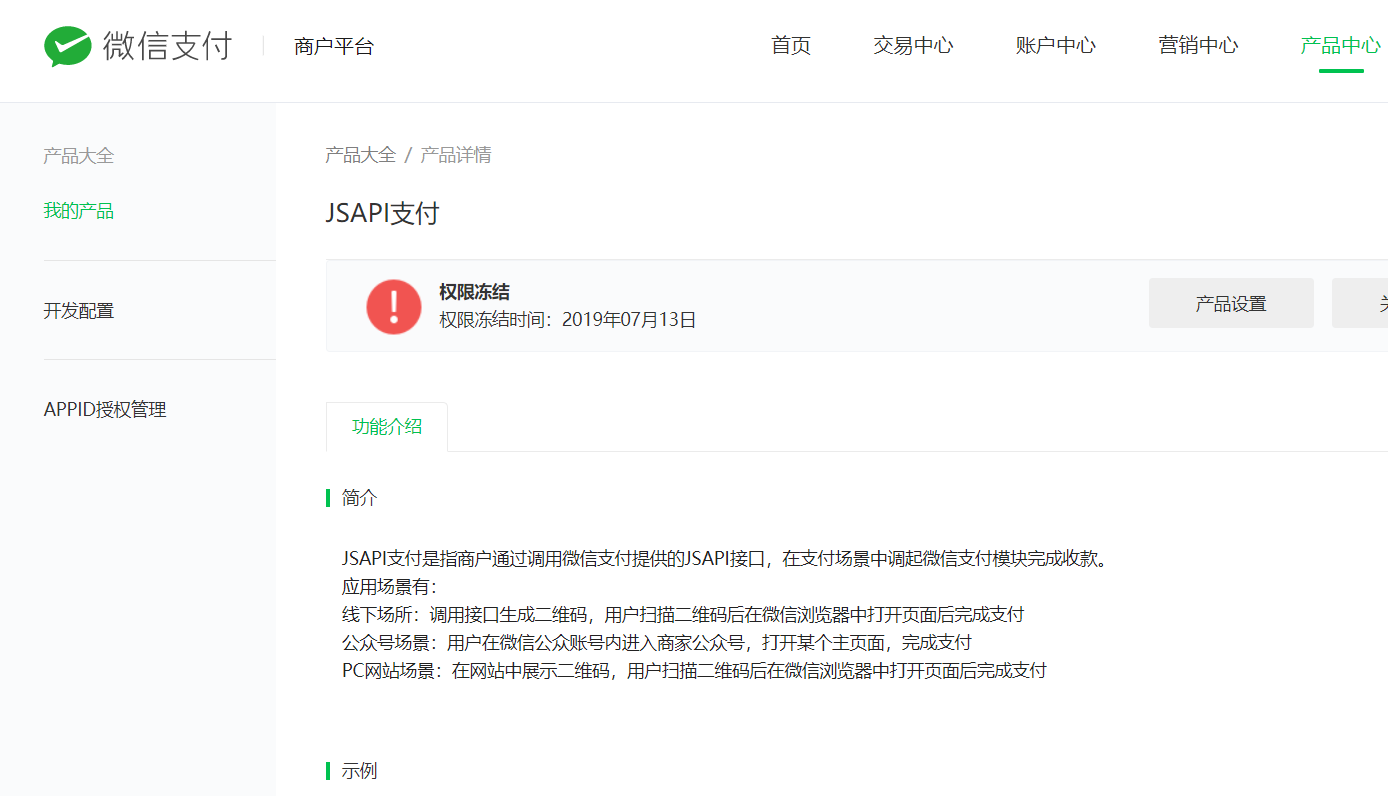The width and height of the screenshot is (1388, 796).
Task: Open 产品大全 in the left sidebar
Action: 79,156
